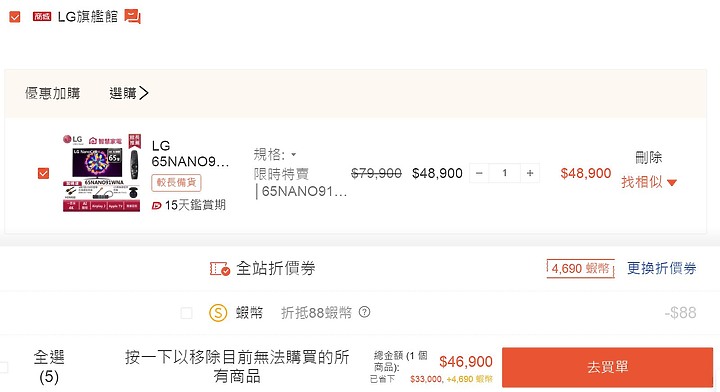Enable the 蝦幣 redemption checkbox
The width and height of the screenshot is (720, 392).
(x=186, y=313)
